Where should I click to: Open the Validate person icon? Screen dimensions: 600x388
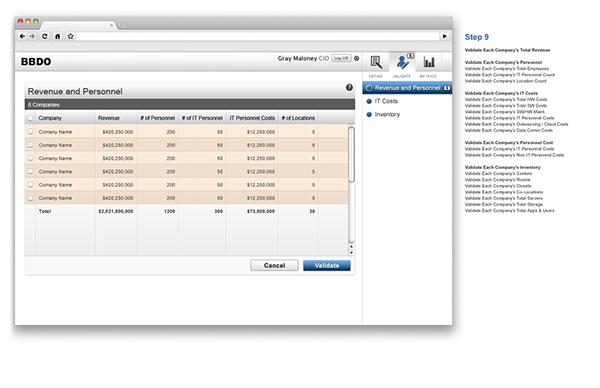(402, 62)
